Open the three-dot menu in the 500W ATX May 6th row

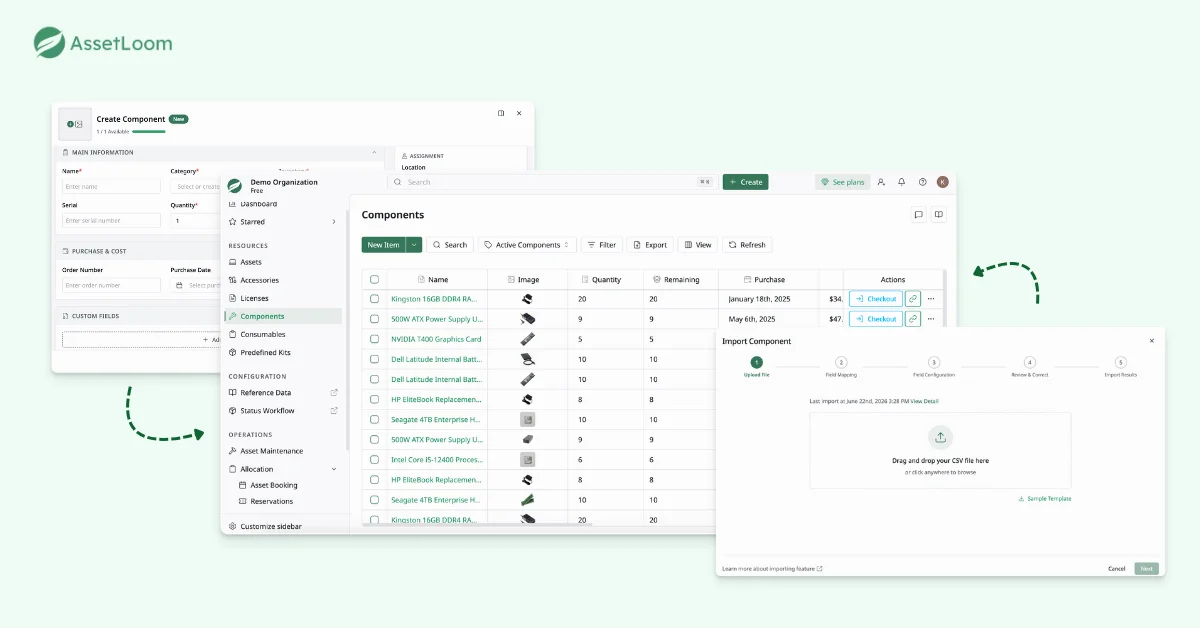931,319
